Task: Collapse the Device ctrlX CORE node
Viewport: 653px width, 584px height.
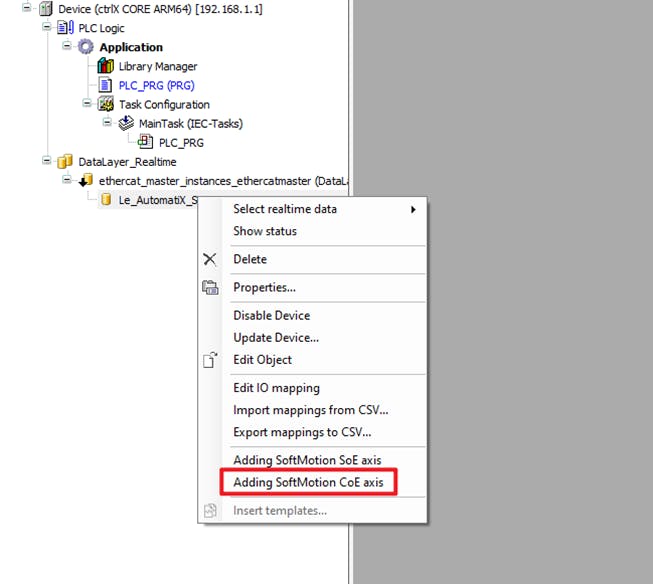Action: click(x=28, y=8)
